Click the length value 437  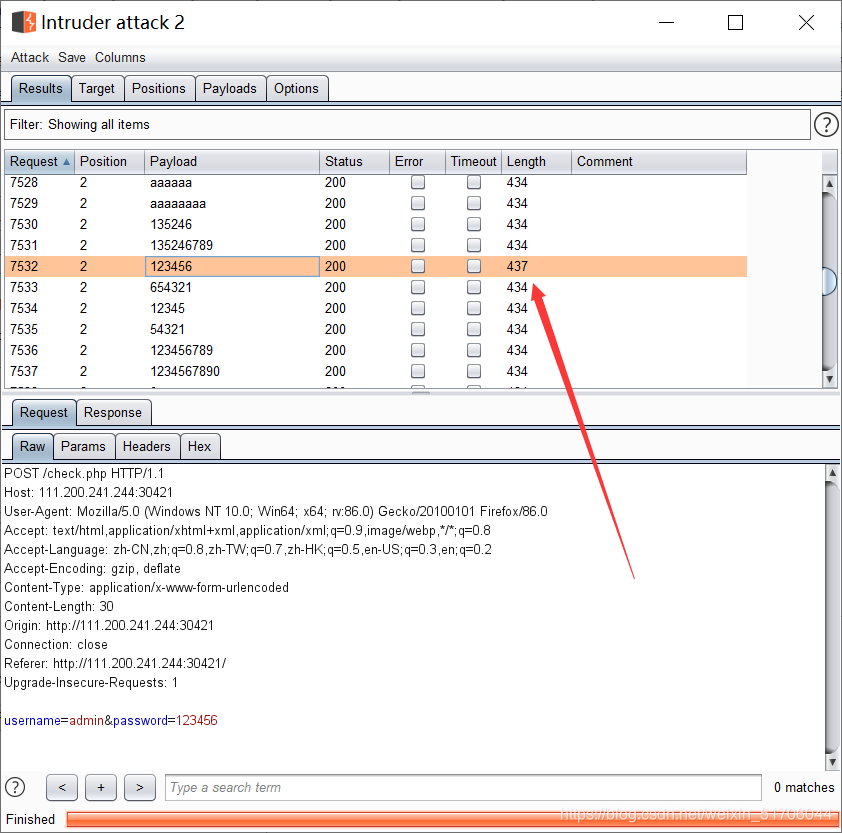517,266
